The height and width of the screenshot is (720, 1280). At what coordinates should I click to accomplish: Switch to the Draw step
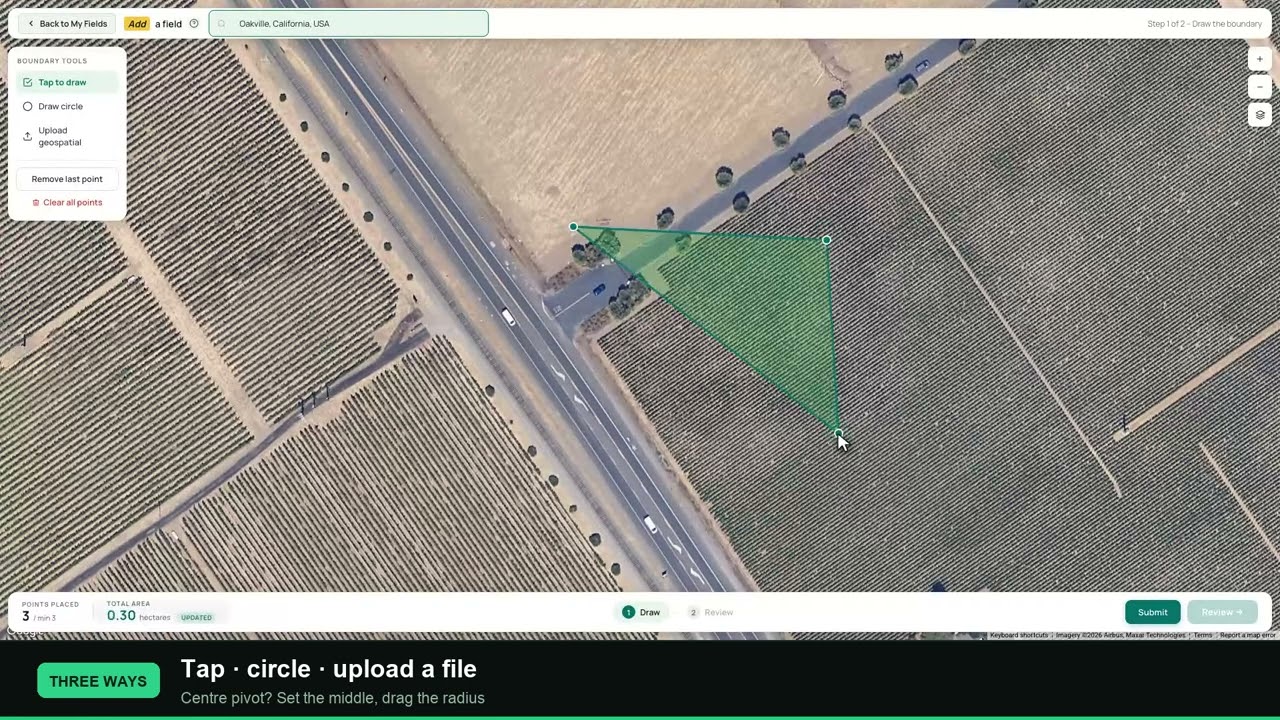pyautogui.click(x=641, y=612)
